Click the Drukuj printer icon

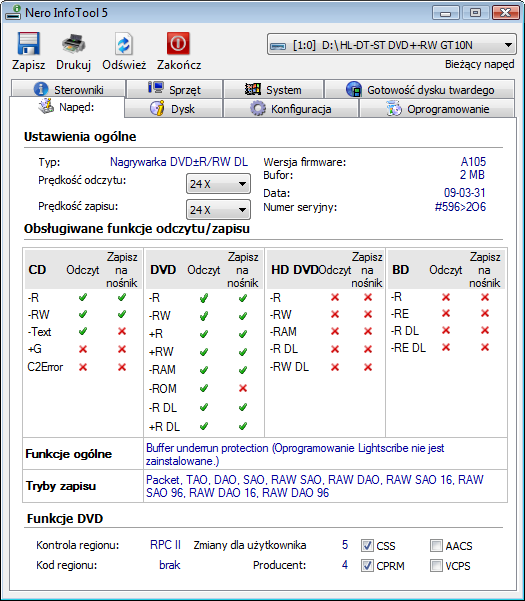(74, 43)
